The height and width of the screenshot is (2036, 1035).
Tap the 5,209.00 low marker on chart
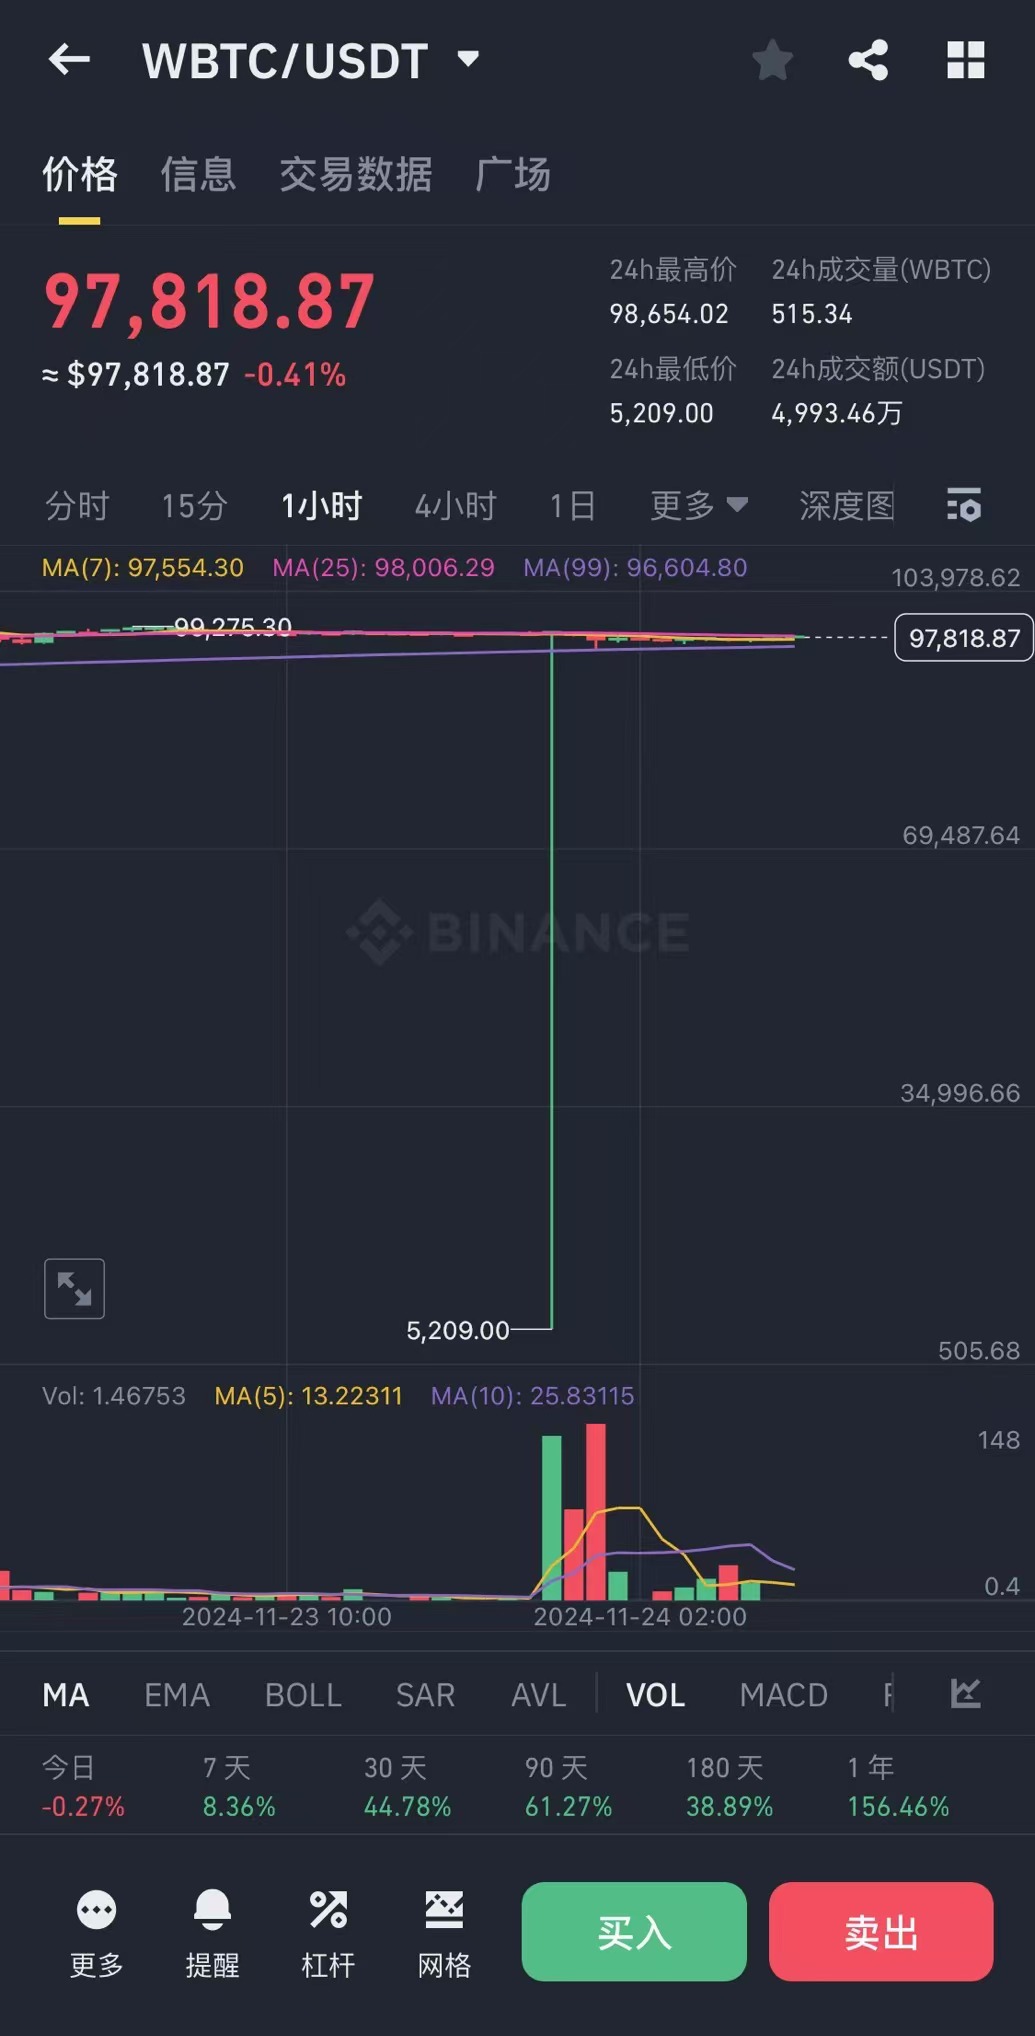[x=458, y=1330]
